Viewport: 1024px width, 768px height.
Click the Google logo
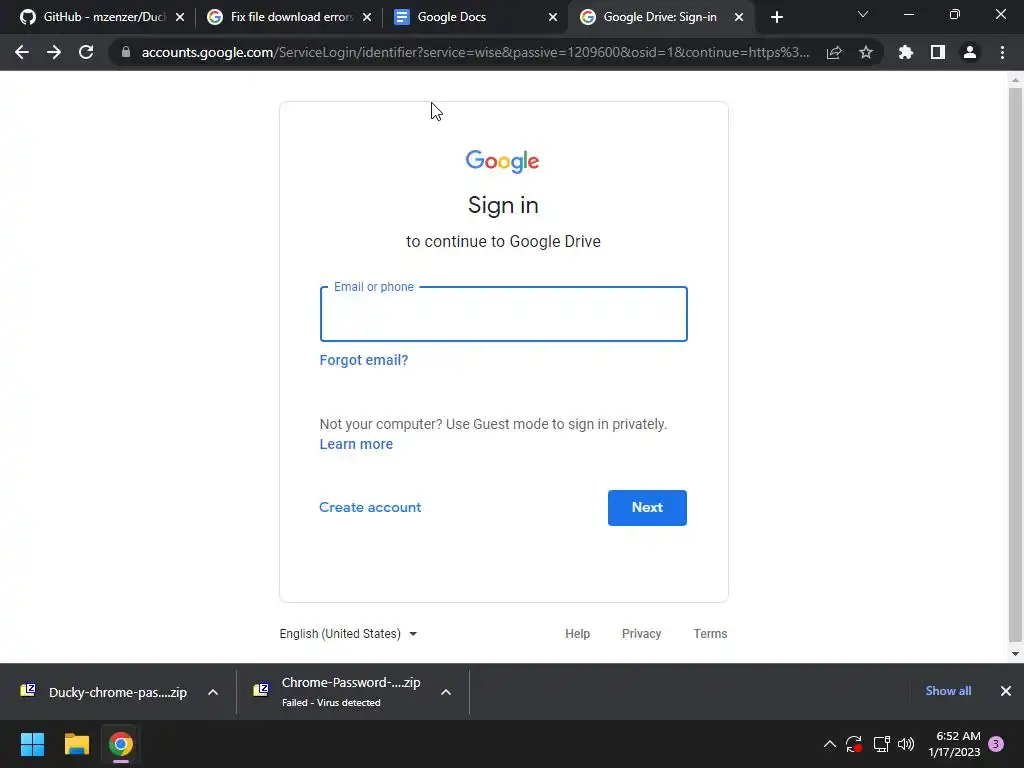(x=502, y=161)
